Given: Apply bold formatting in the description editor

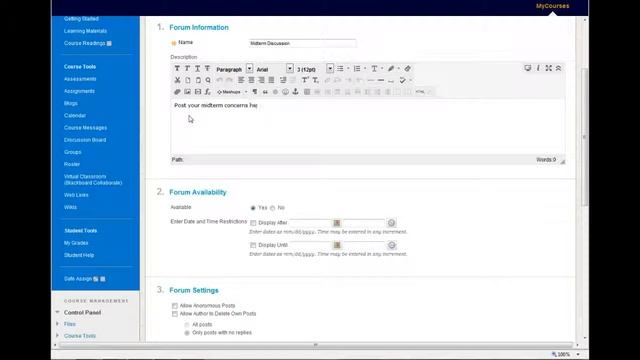Looking at the screenshot, I should 177,69.
